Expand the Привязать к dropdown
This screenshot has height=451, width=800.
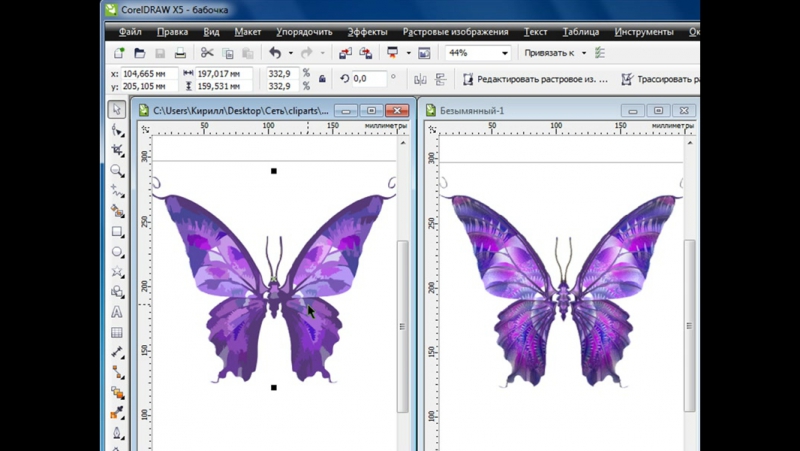click(584, 53)
